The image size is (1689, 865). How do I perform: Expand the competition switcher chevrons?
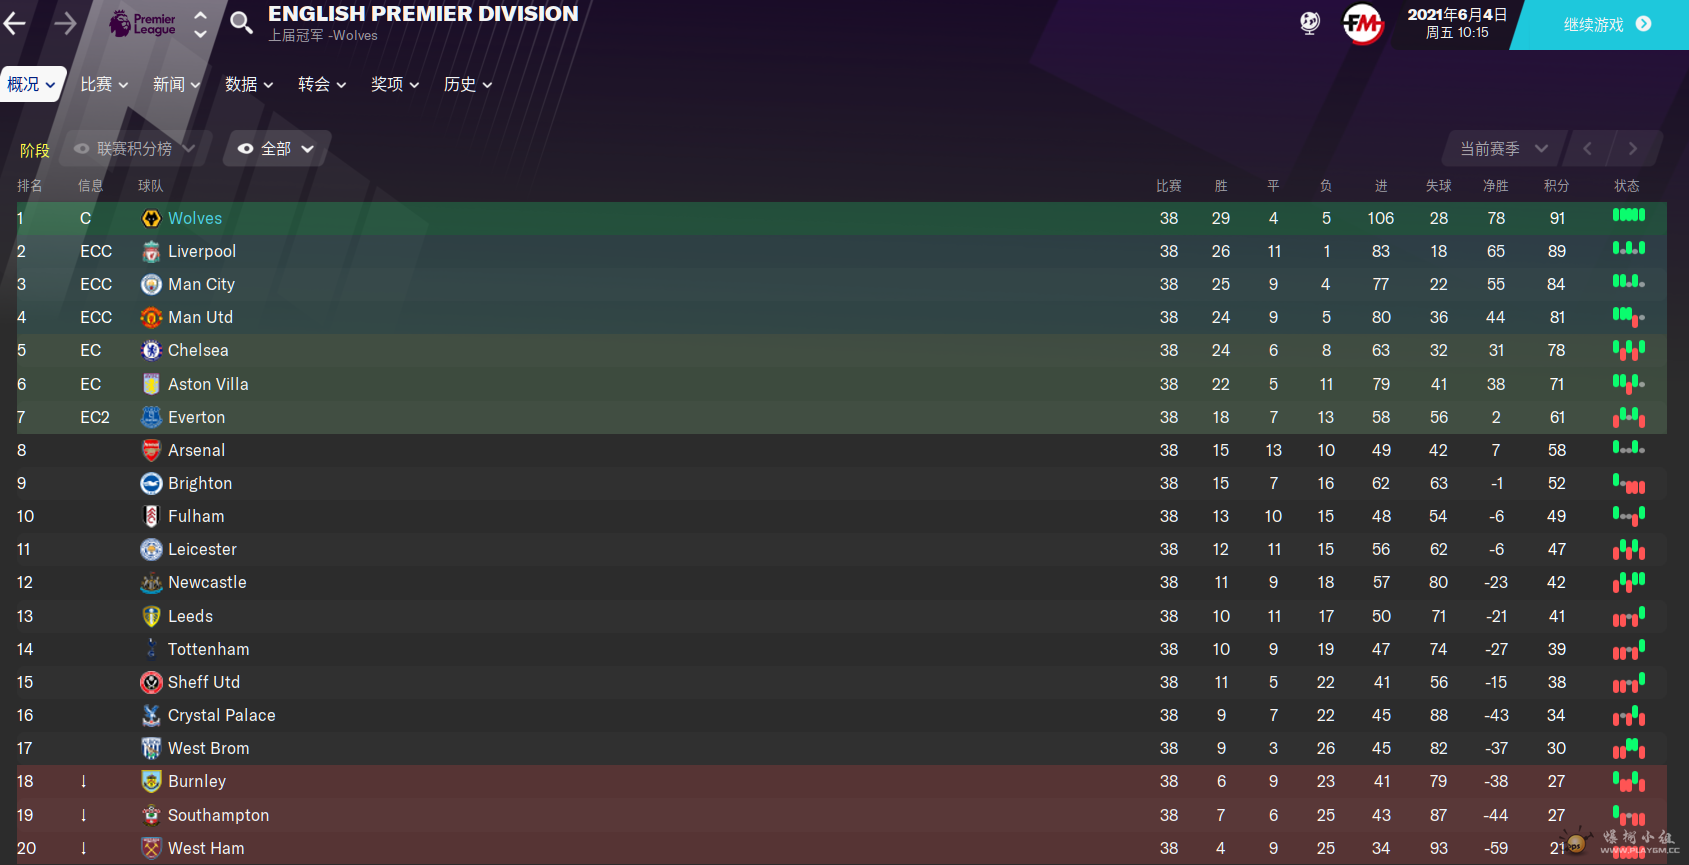pyautogui.click(x=200, y=24)
